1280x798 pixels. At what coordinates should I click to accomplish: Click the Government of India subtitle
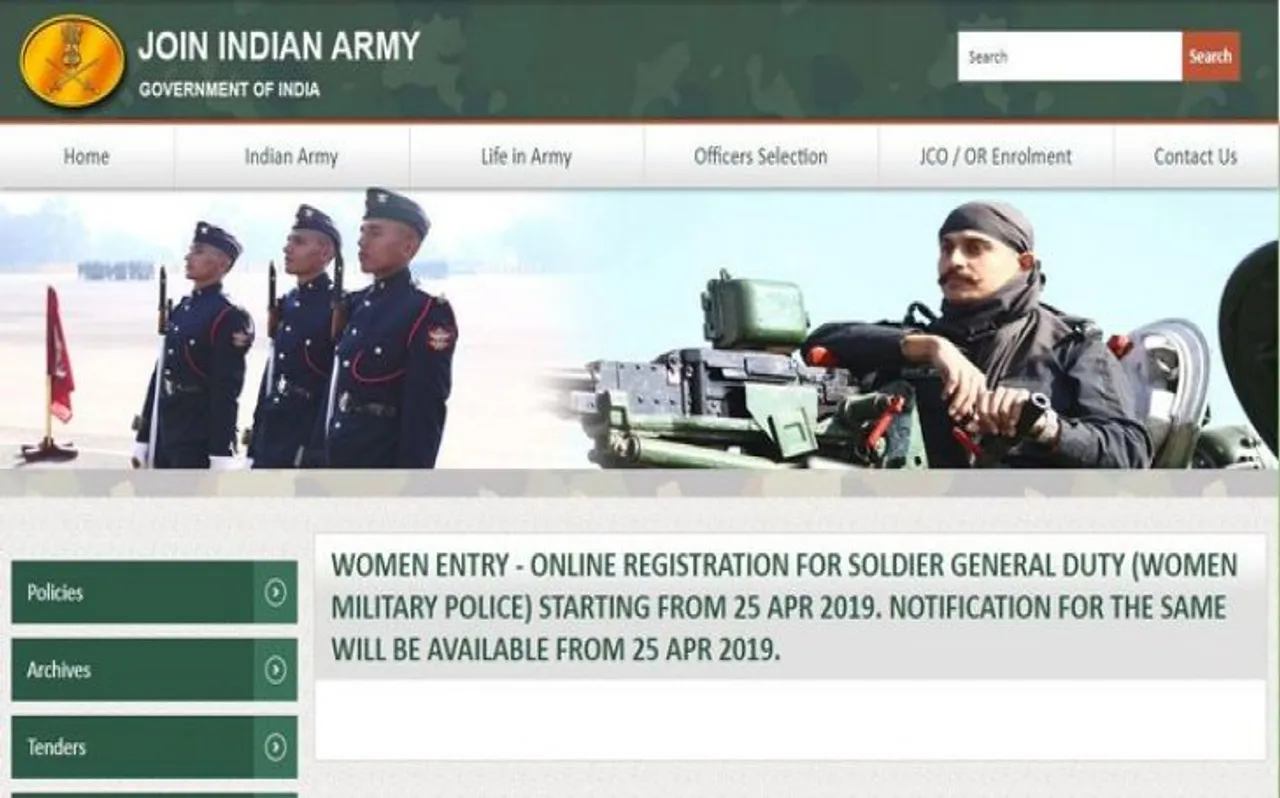point(229,90)
